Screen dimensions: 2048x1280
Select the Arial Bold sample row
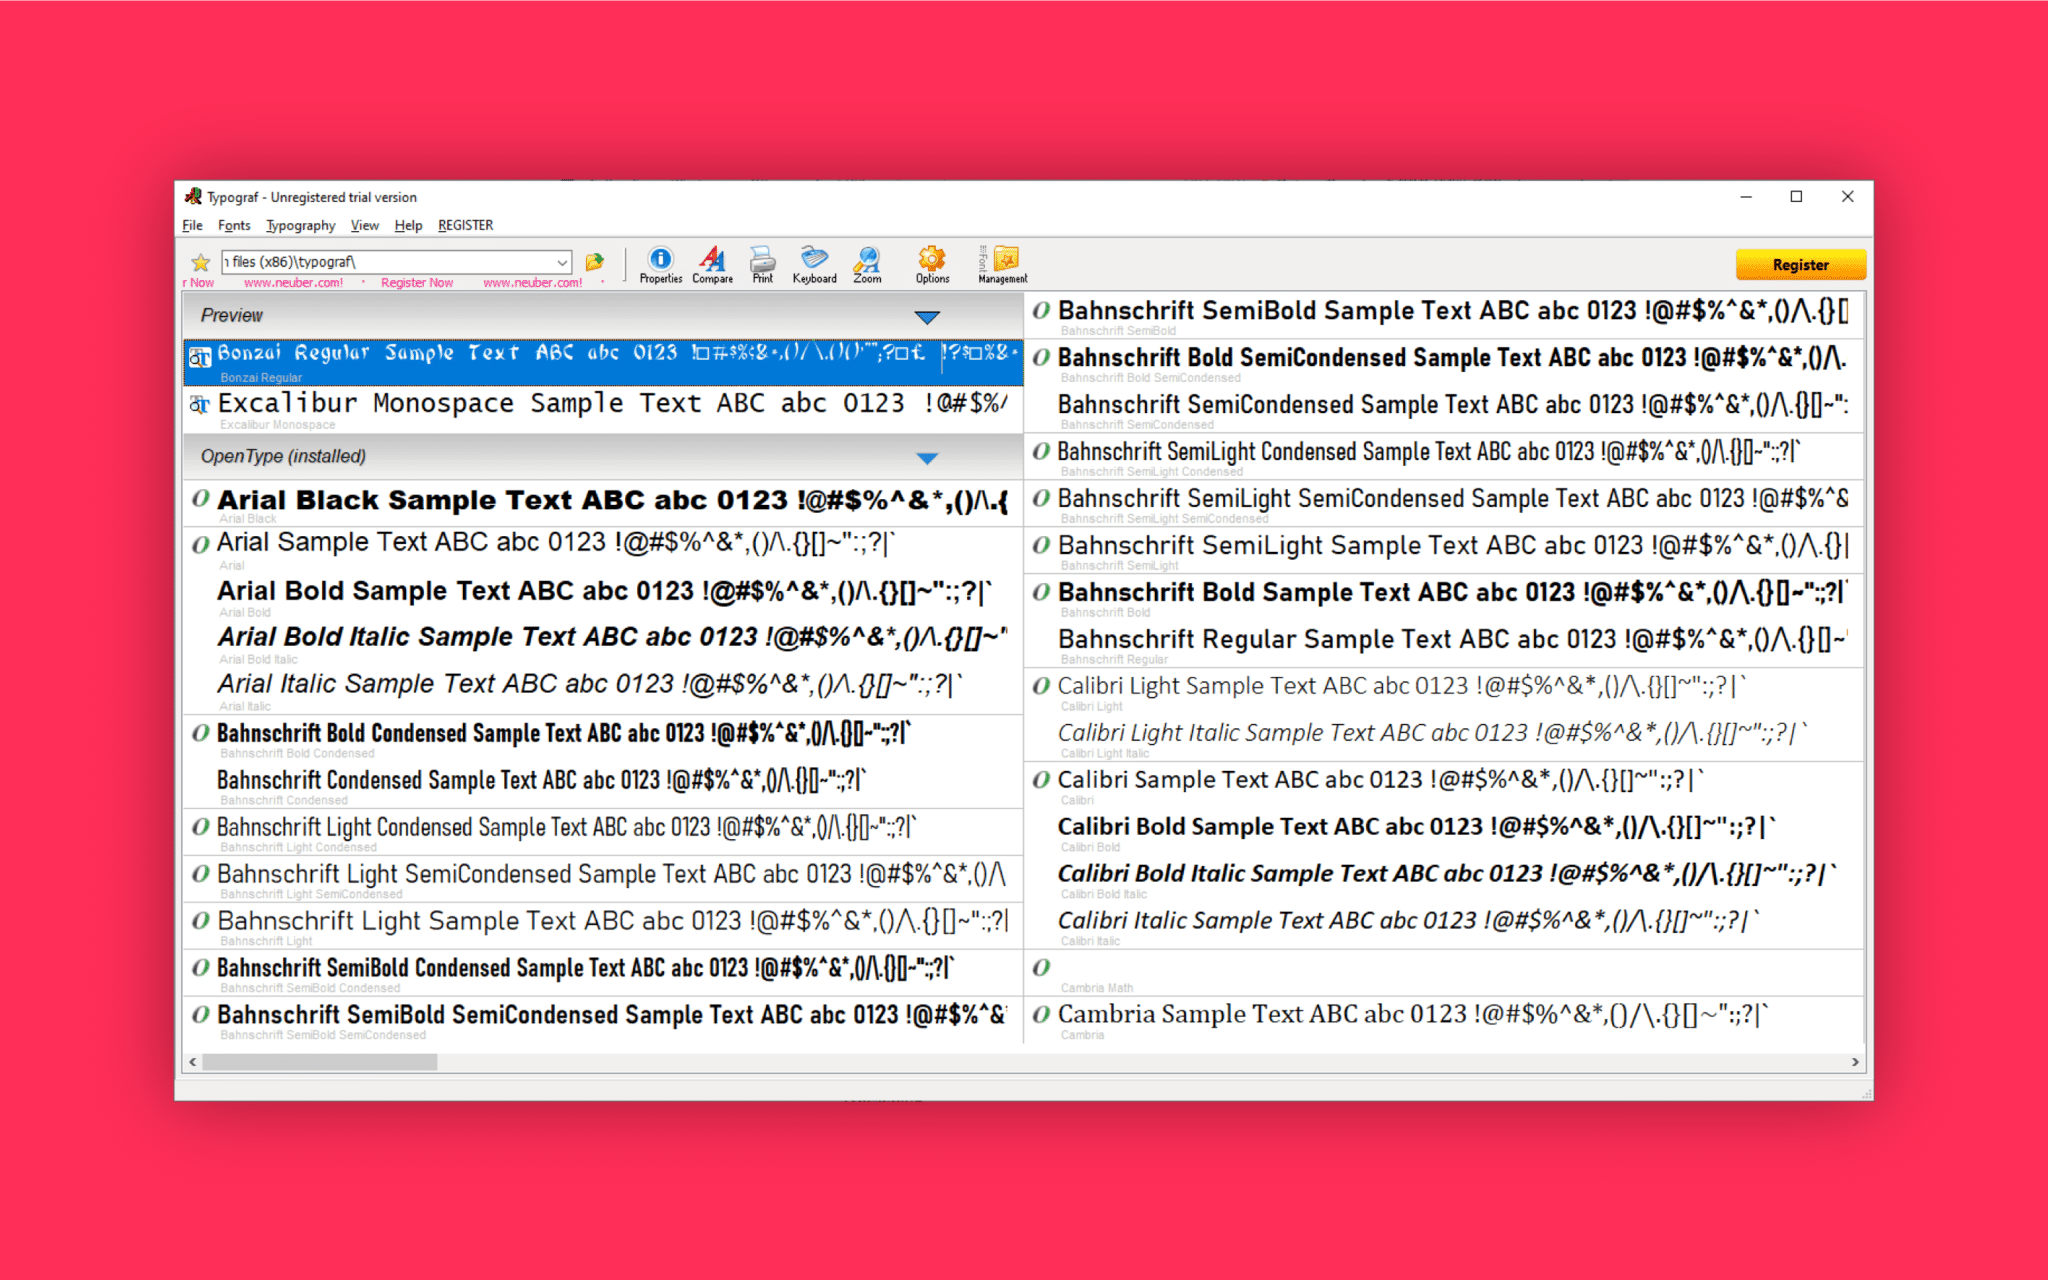click(x=603, y=596)
